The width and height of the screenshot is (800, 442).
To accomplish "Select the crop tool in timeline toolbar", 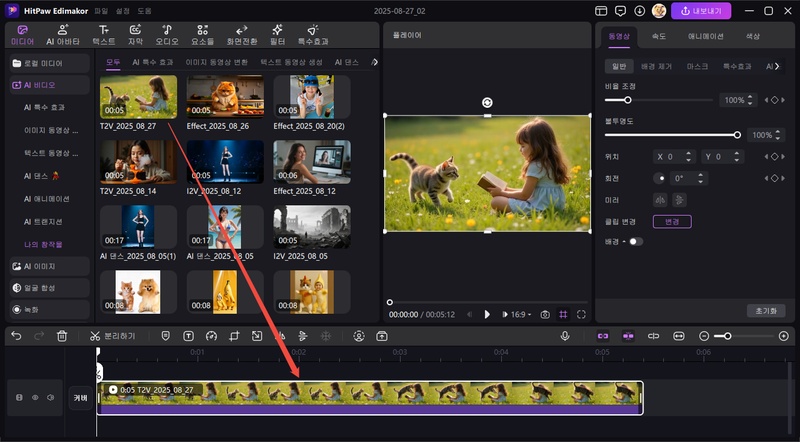I will (234, 336).
